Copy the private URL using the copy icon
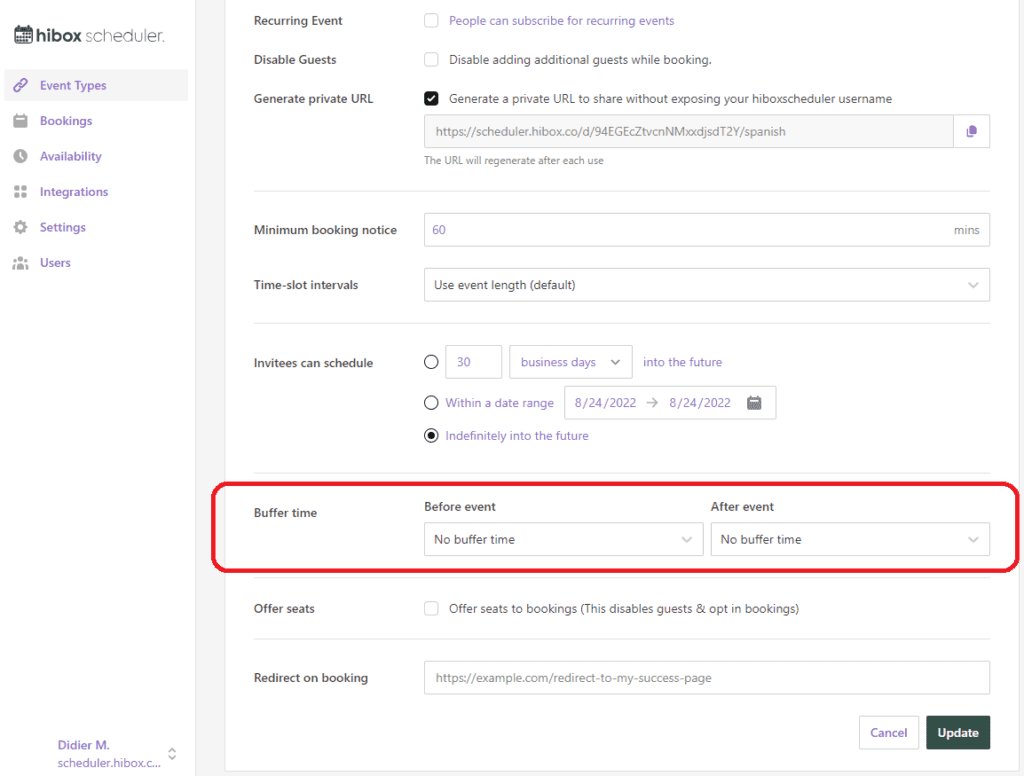 pyautogui.click(x=971, y=131)
